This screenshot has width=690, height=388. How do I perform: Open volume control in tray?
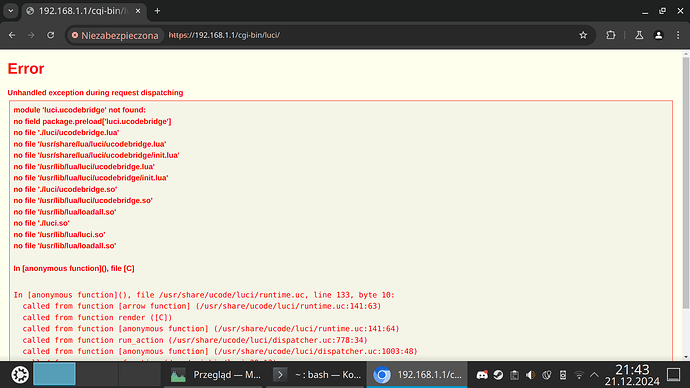(x=530, y=375)
